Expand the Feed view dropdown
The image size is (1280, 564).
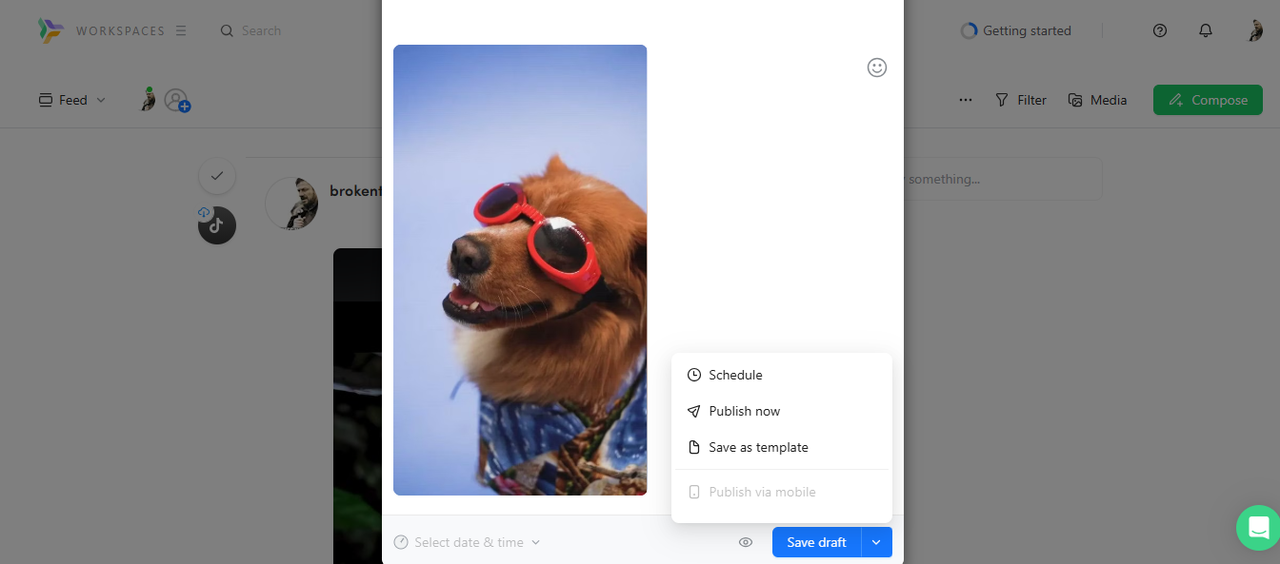click(x=72, y=100)
